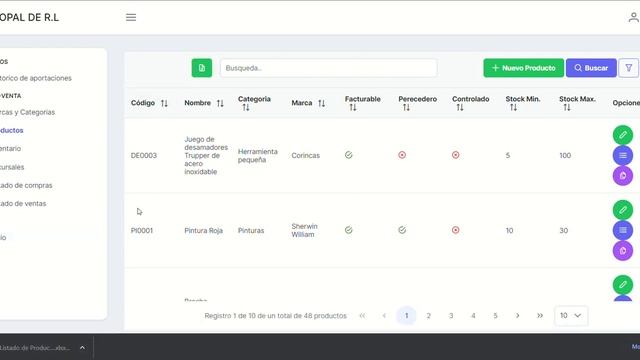The width and height of the screenshot is (640, 360).
Task: Open Listado de compras menu item
Action: [x=26, y=185]
